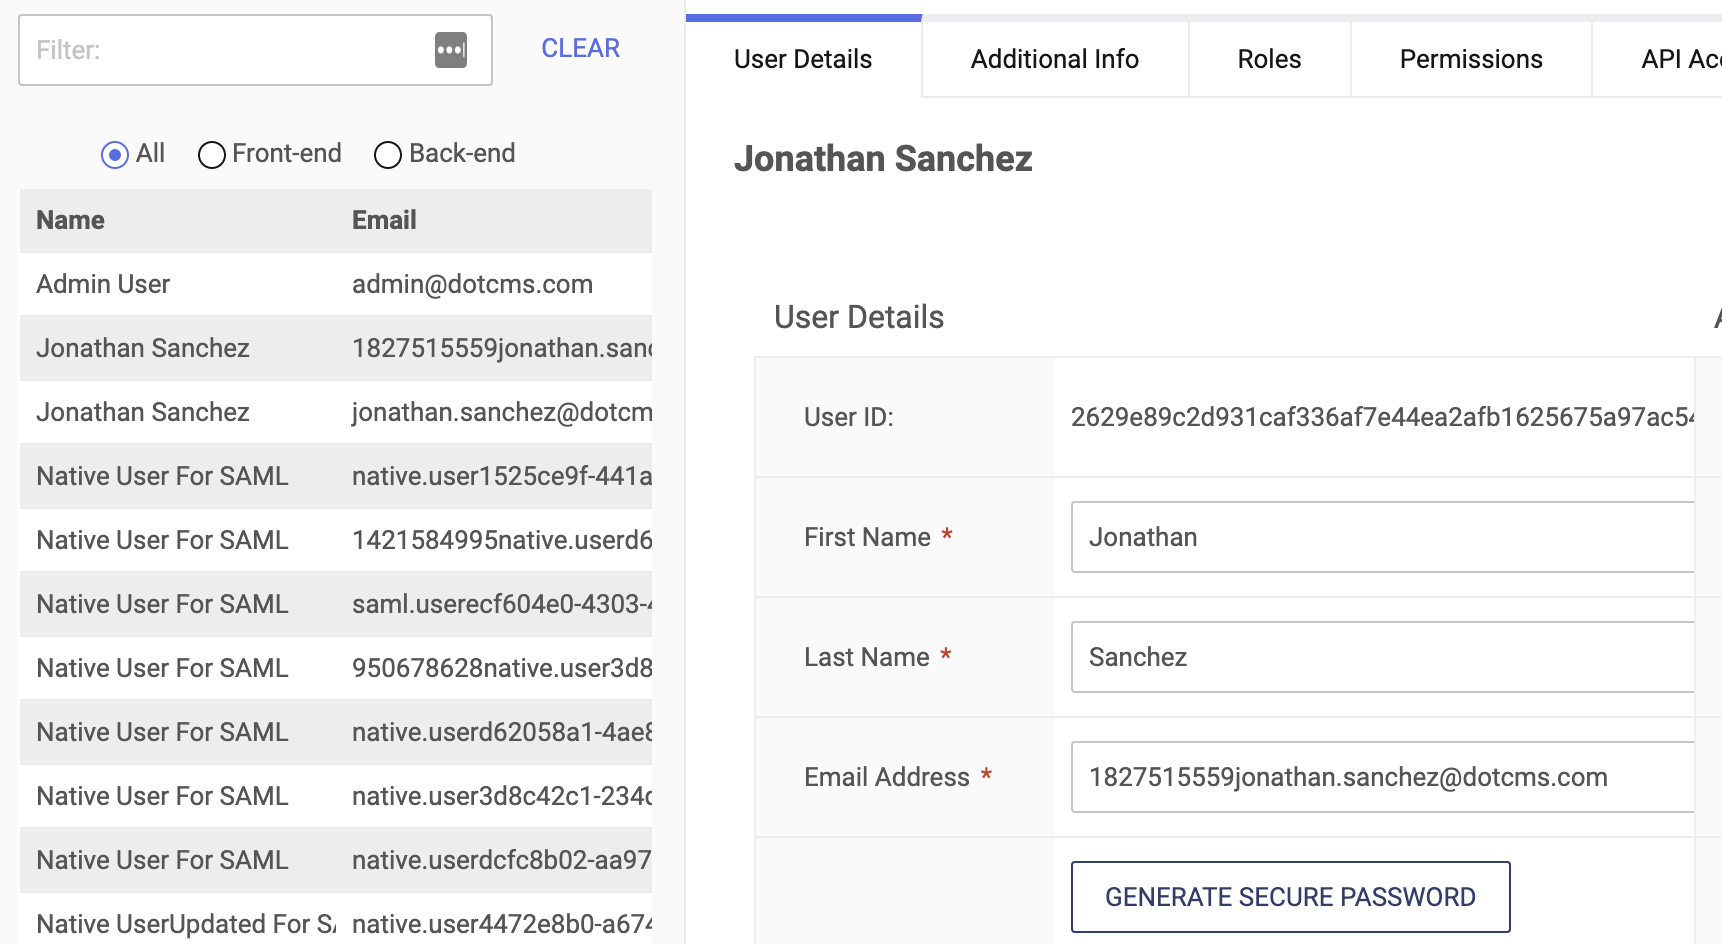Image resolution: width=1722 pixels, height=944 pixels.
Task: Click GENERATE SECURE PASSWORD
Action: click(x=1290, y=897)
